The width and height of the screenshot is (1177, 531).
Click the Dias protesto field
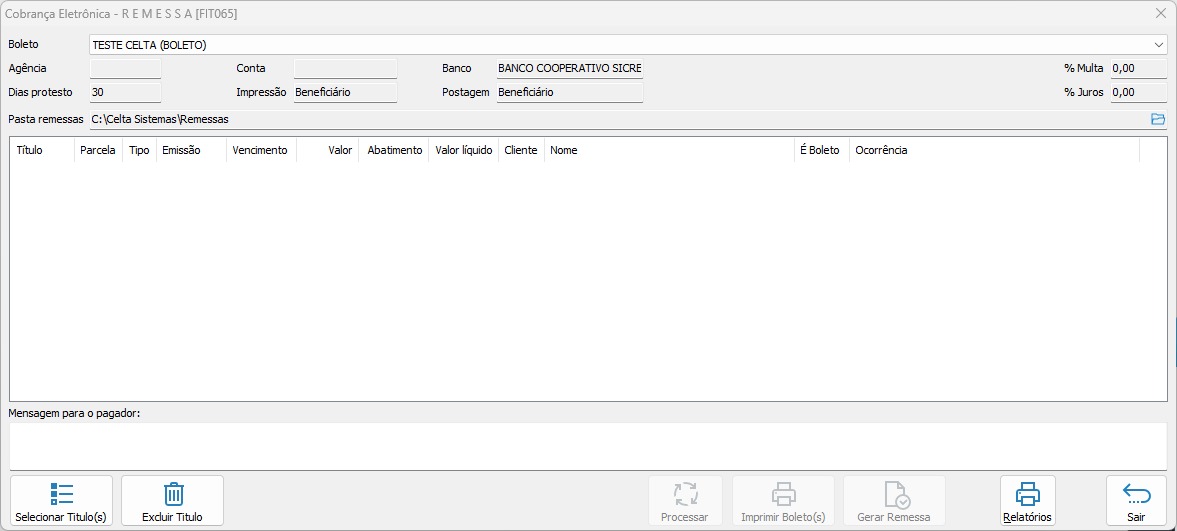125,93
